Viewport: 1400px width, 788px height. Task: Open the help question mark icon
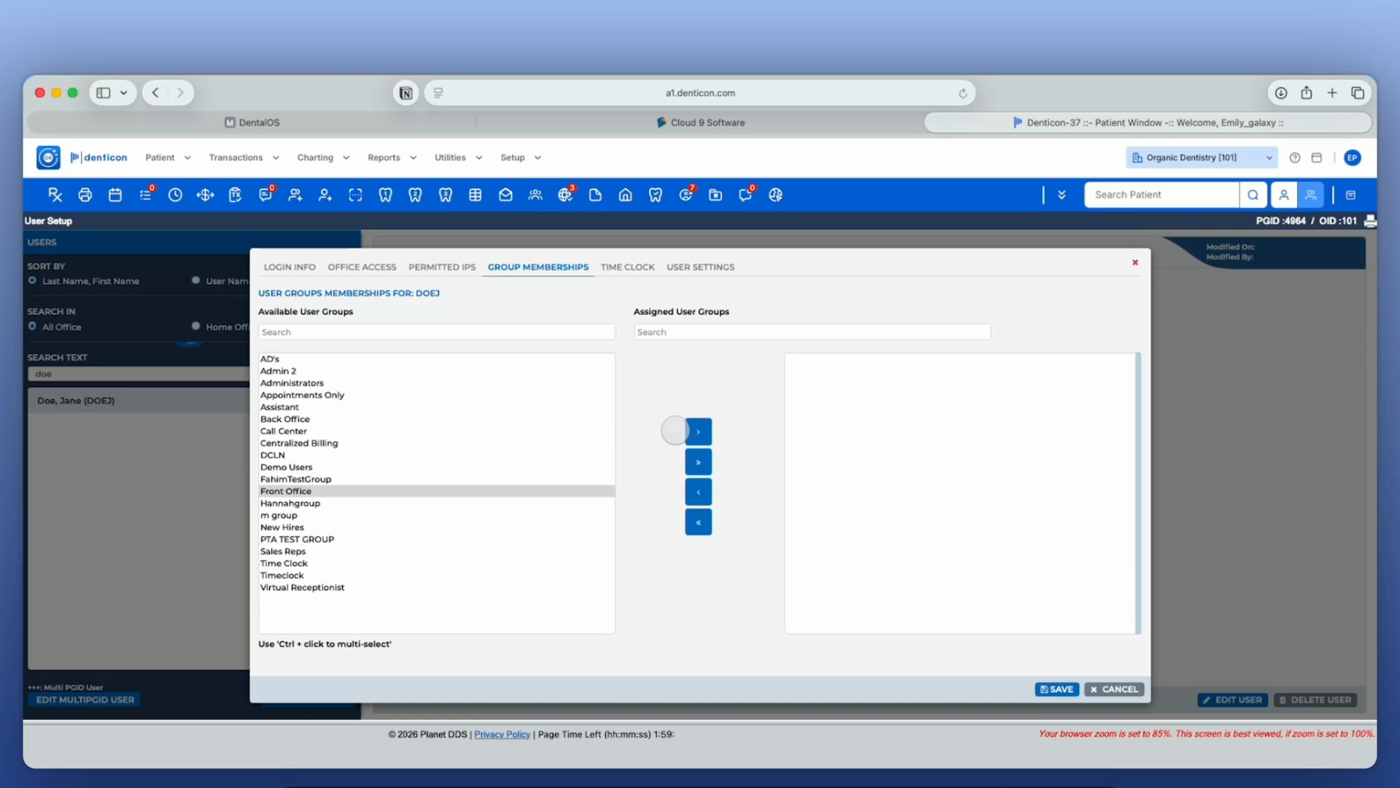1295,158
